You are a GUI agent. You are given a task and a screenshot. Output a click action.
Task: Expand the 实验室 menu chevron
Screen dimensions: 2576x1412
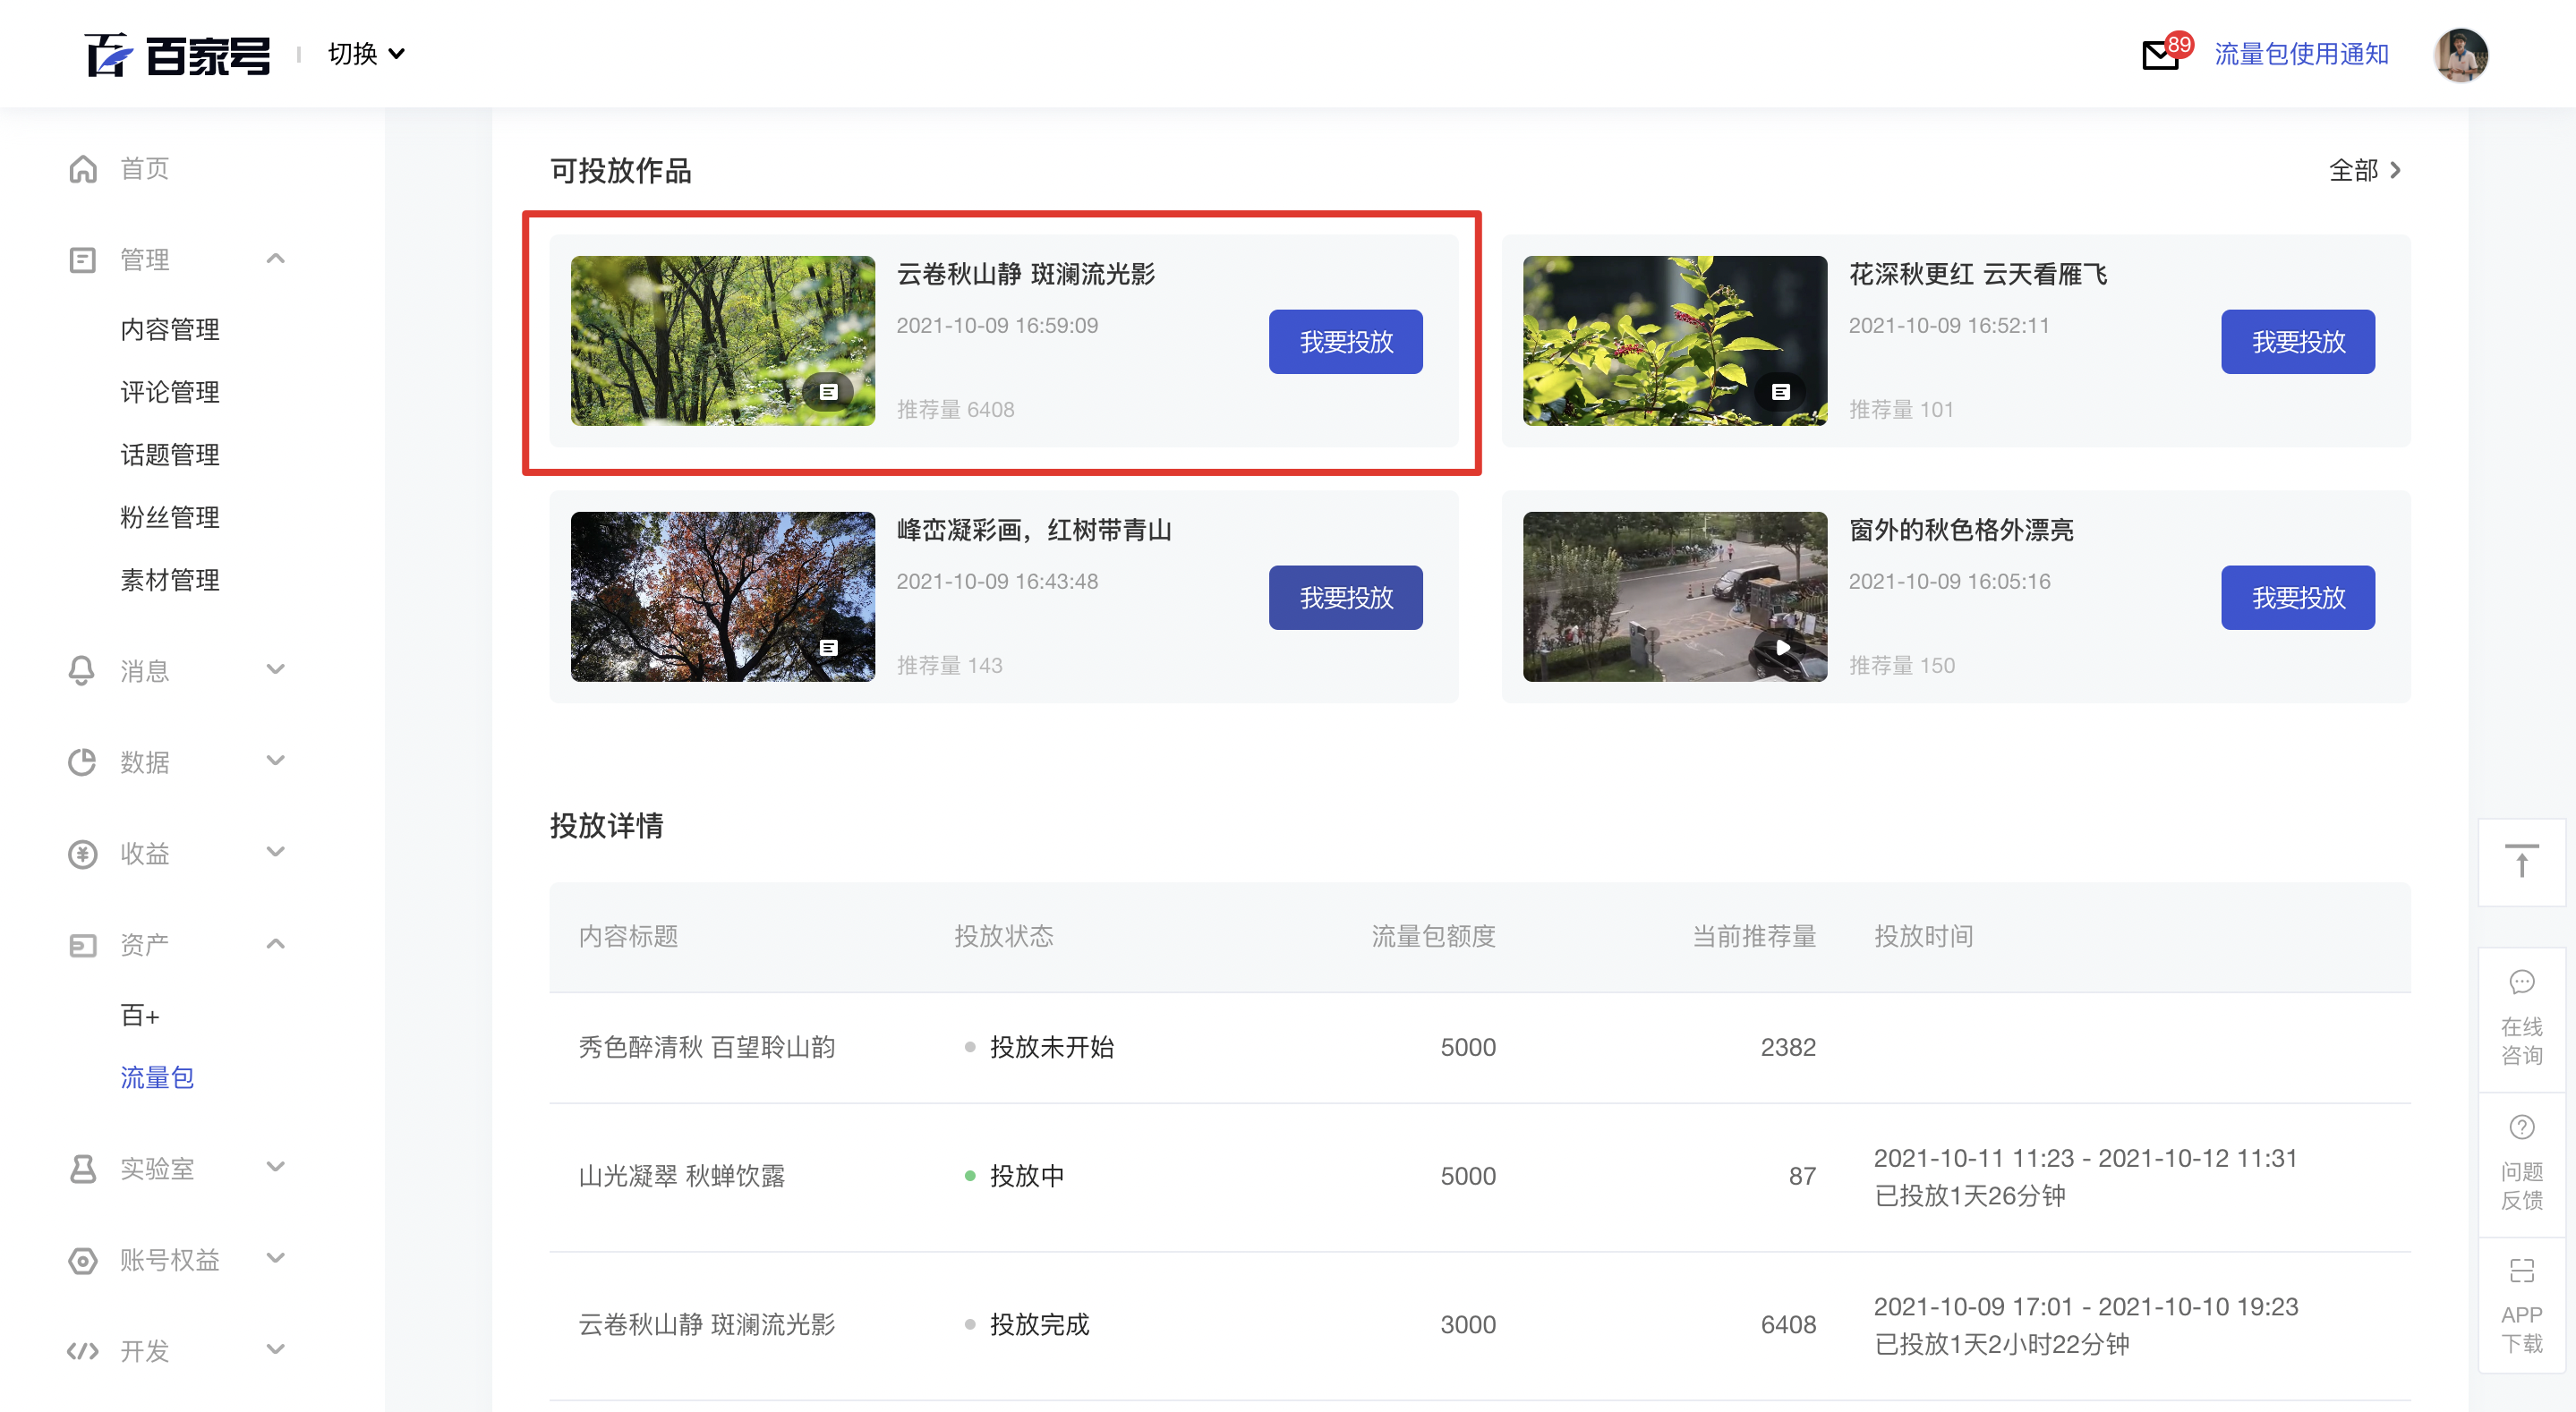276,1167
